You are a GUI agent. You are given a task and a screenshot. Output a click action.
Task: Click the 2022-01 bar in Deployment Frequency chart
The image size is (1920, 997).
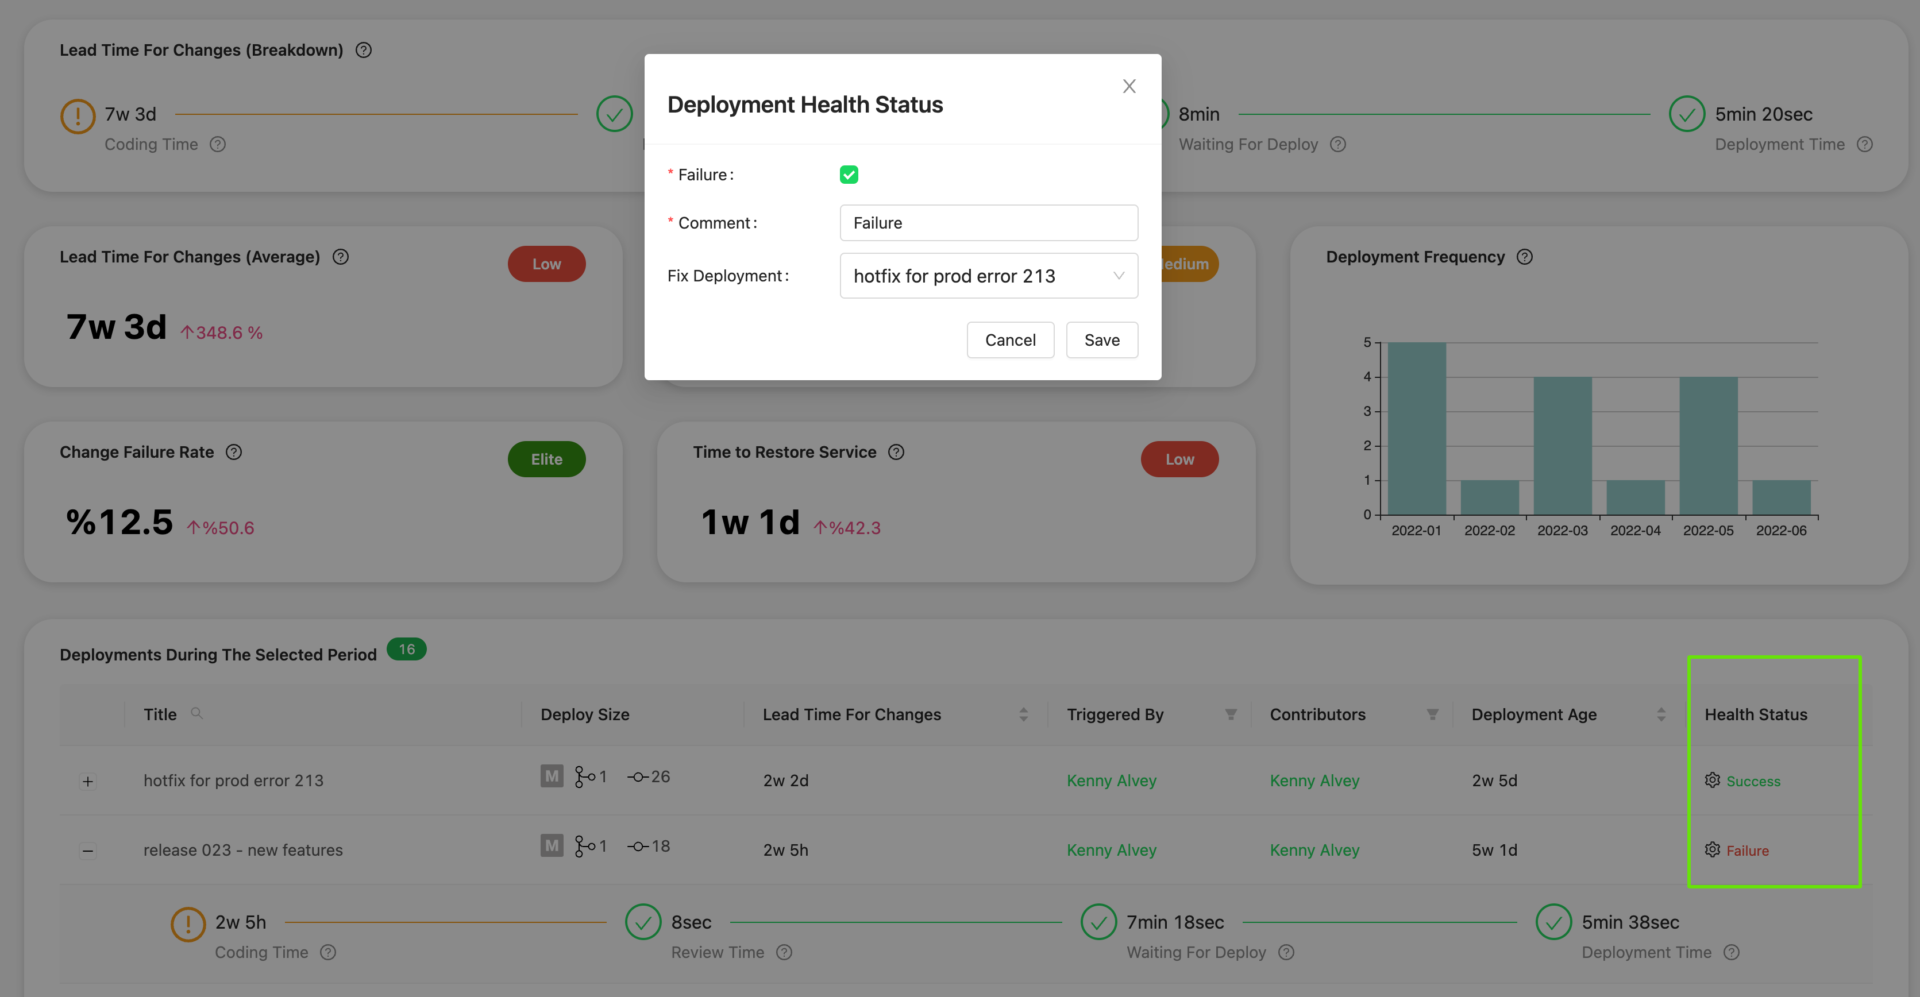coord(1416,429)
